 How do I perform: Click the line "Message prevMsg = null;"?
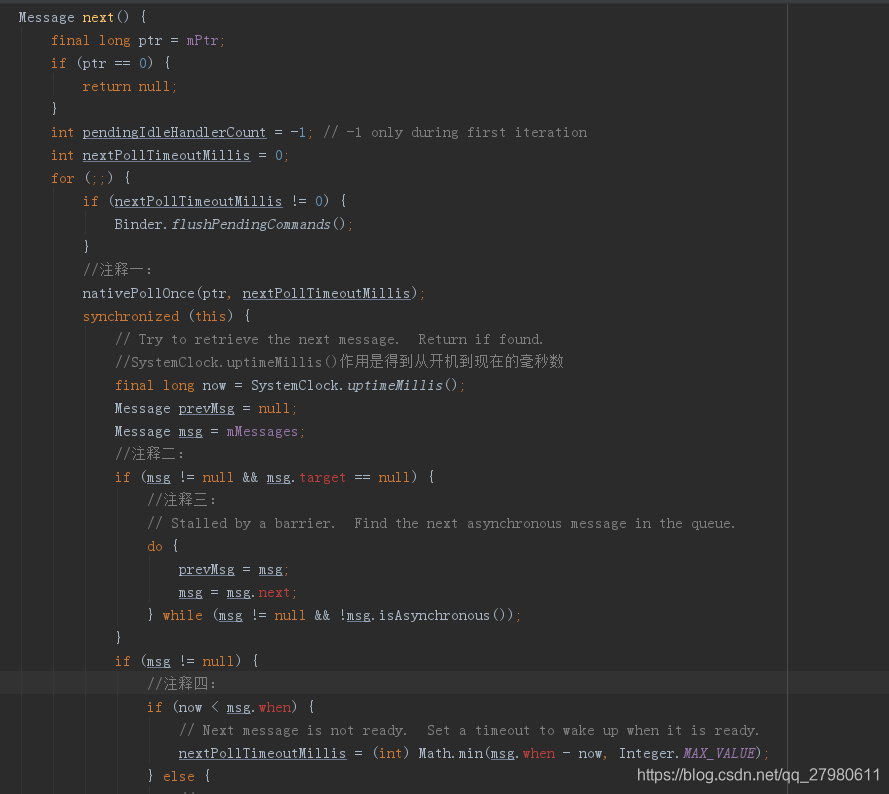point(205,408)
